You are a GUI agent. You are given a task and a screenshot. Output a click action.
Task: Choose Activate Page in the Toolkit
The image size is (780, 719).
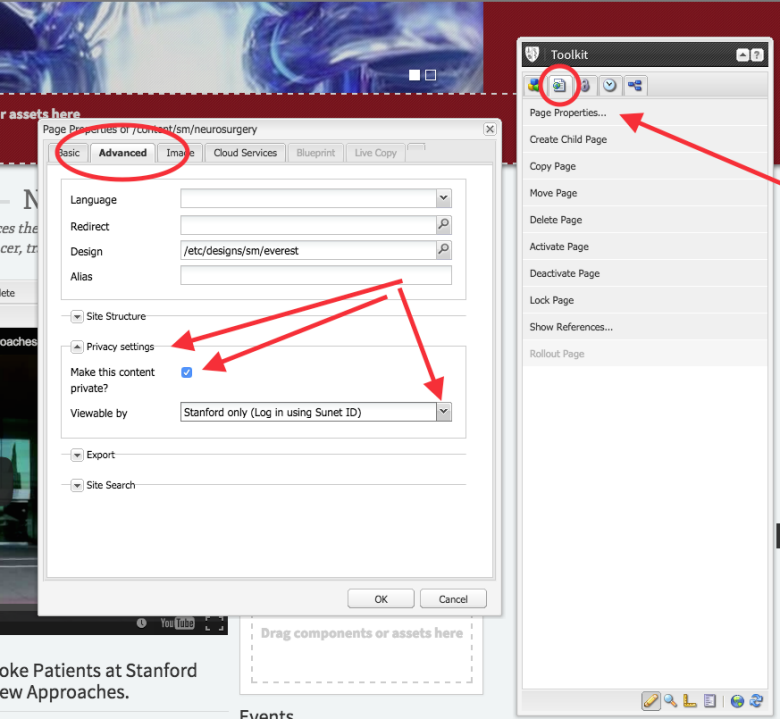[559, 247]
